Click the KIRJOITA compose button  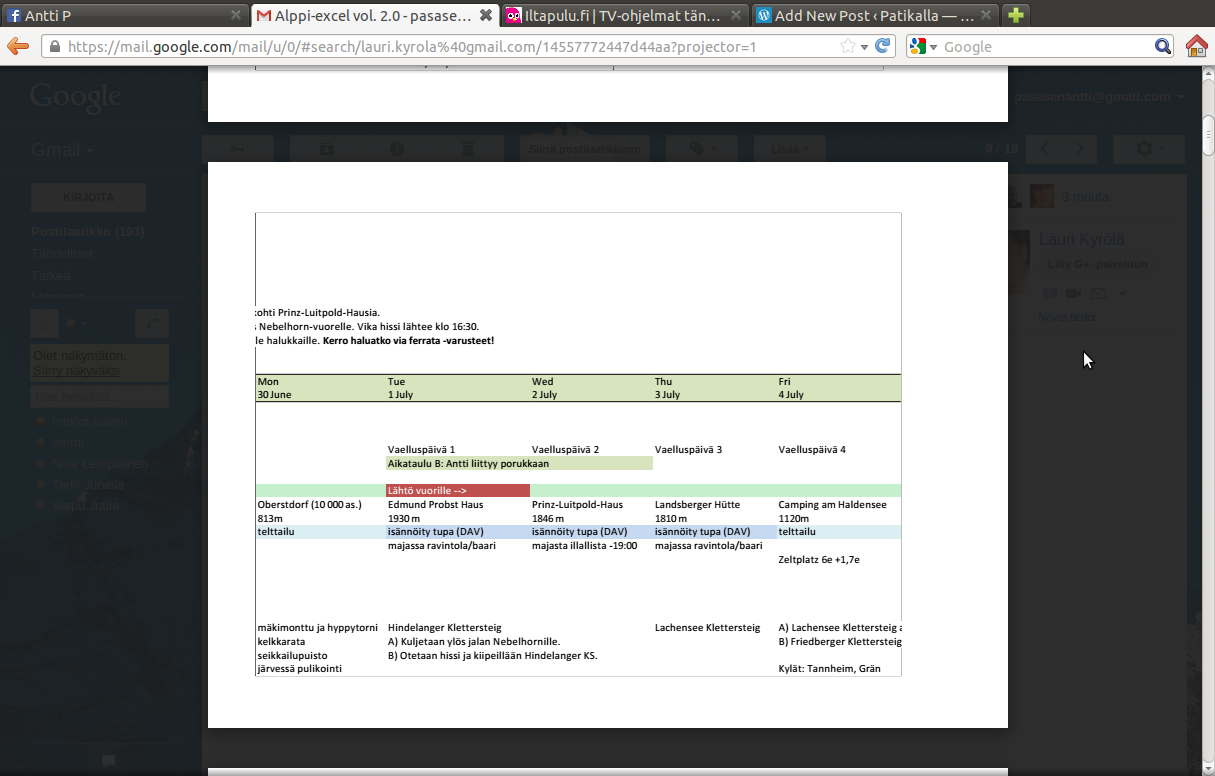88,197
